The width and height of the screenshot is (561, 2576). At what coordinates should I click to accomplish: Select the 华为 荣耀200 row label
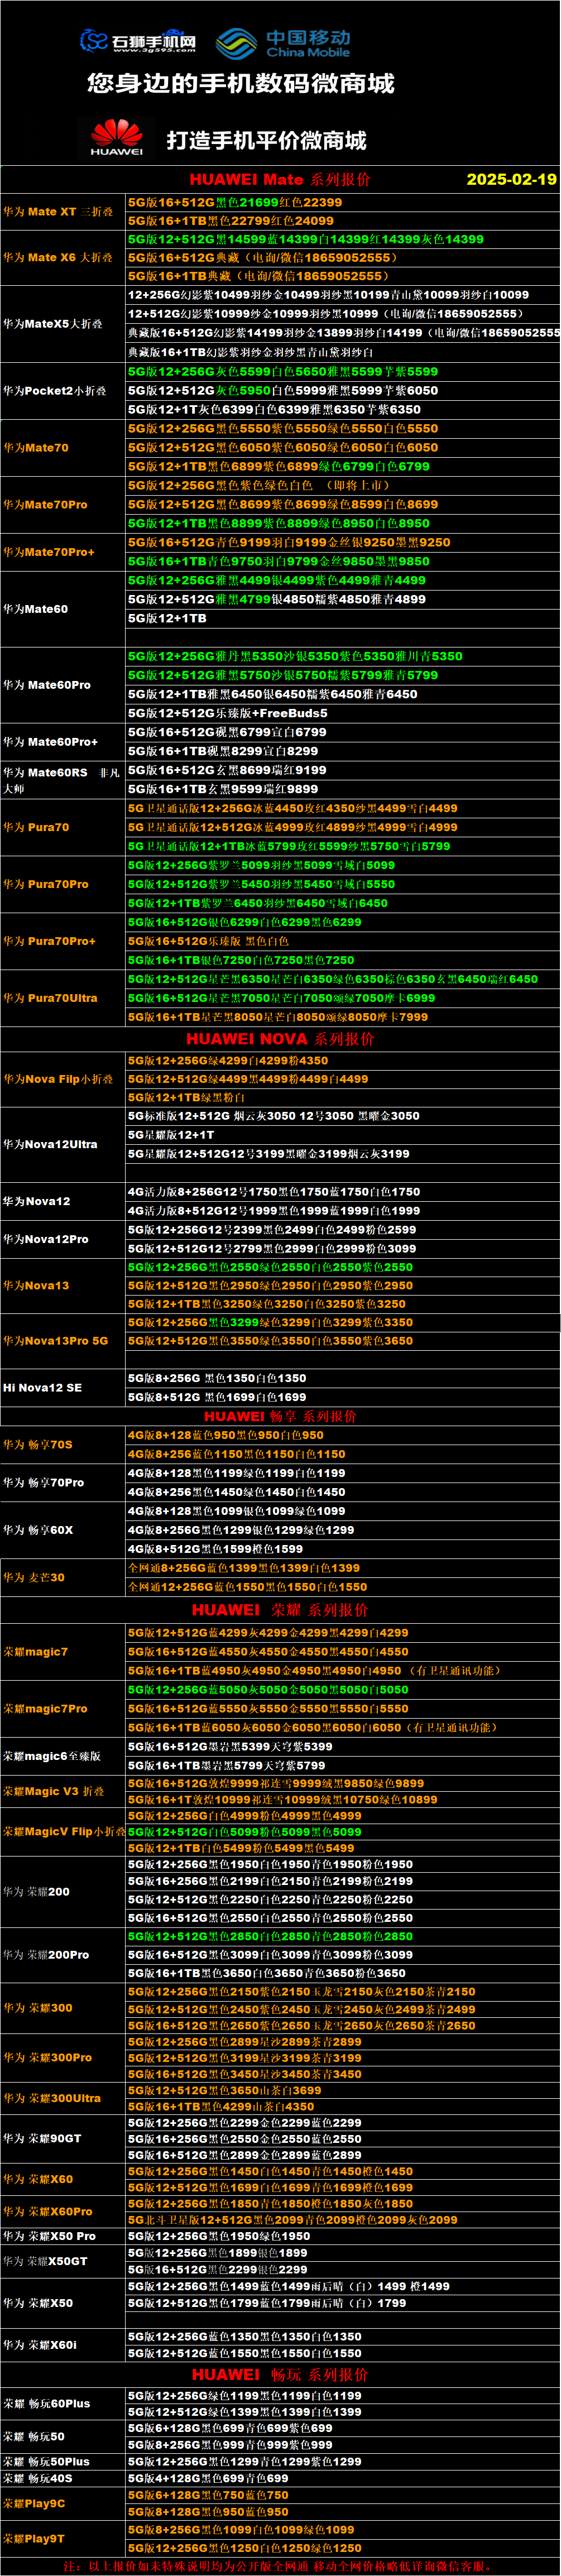pyautogui.click(x=36, y=1892)
